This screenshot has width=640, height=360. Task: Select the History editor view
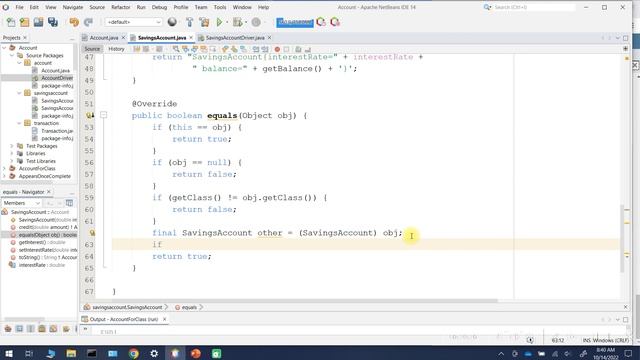[x=116, y=49]
